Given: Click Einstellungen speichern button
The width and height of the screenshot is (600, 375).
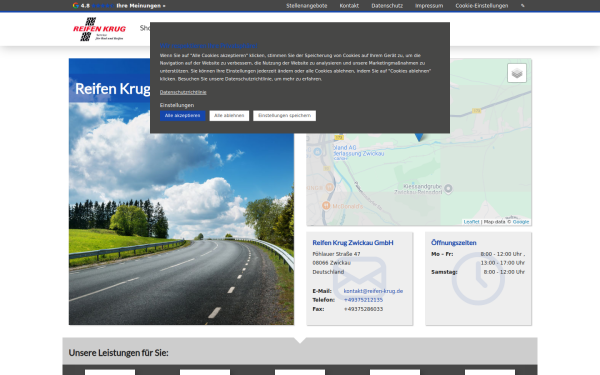Looking at the screenshot, I should click(x=284, y=116).
